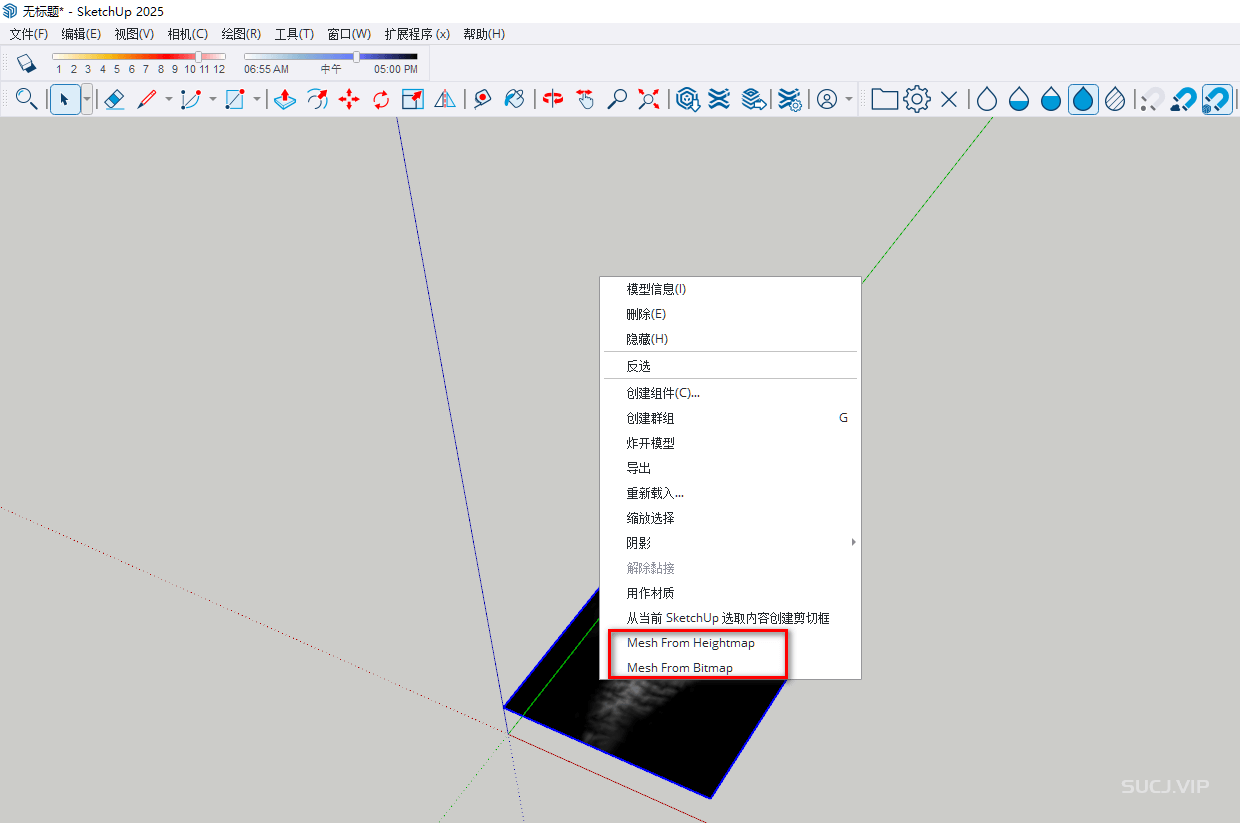Open the Search tool with magnifier icon
Screen dimensions: 1240x823
click(27, 99)
